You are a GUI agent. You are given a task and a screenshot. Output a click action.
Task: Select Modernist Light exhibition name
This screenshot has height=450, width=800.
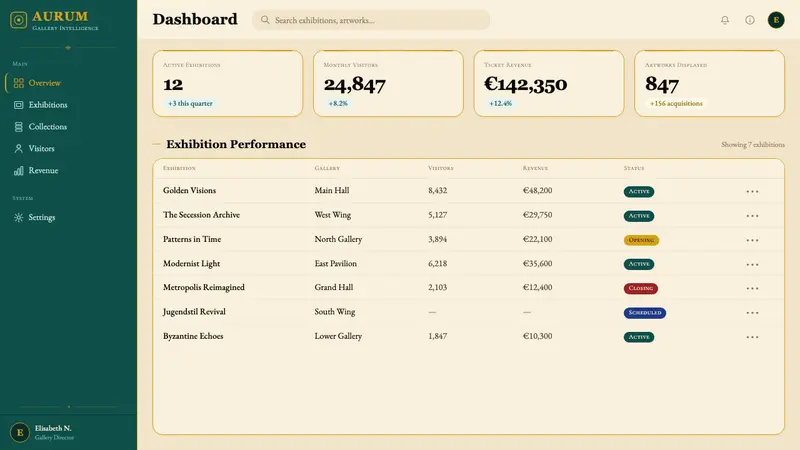point(191,263)
